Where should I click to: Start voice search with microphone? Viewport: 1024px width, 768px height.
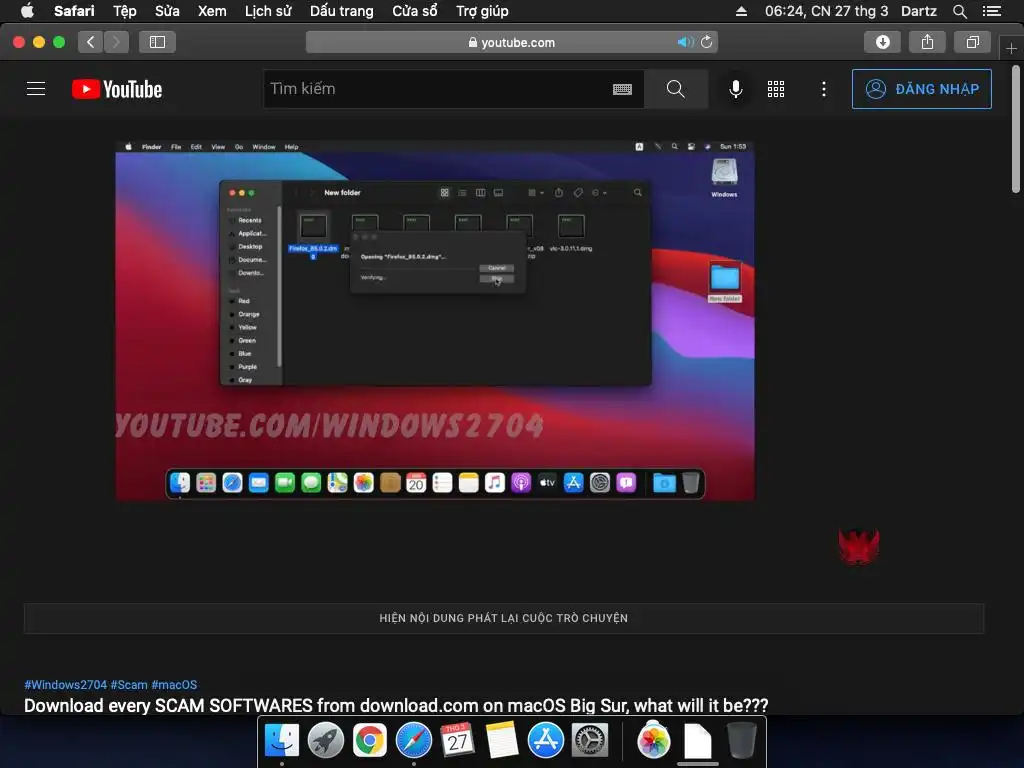pyautogui.click(x=735, y=89)
